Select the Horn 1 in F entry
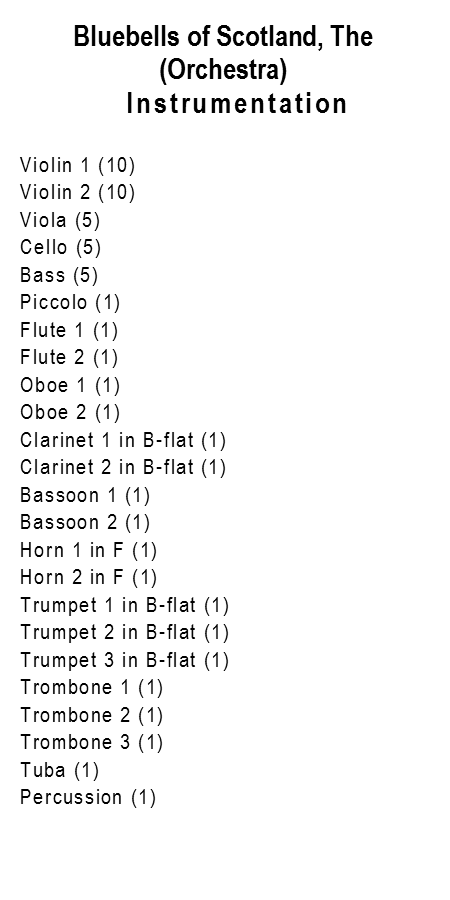 coord(88,550)
